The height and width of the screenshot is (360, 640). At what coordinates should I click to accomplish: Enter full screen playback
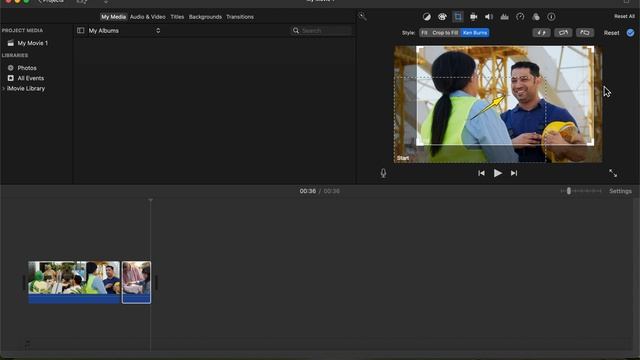pyautogui.click(x=613, y=173)
